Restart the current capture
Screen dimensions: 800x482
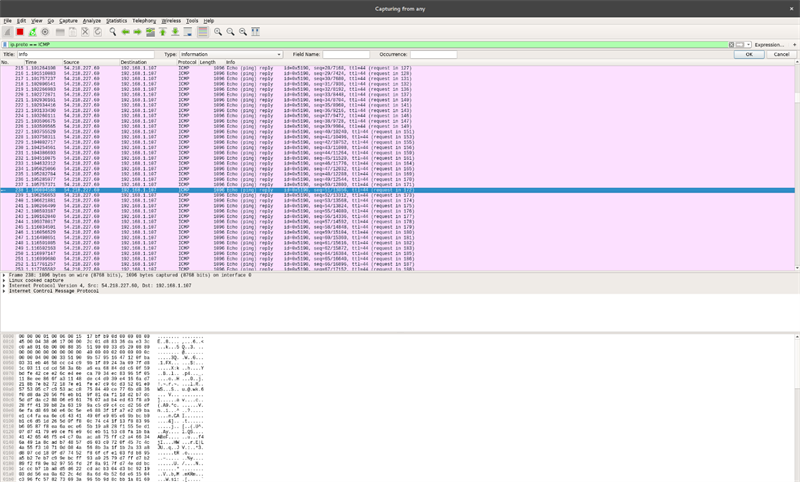tap(32, 32)
